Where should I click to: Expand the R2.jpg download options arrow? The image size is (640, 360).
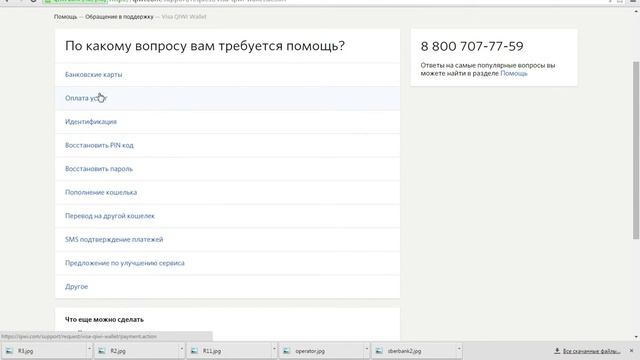pyautogui.click(x=182, y=349)
